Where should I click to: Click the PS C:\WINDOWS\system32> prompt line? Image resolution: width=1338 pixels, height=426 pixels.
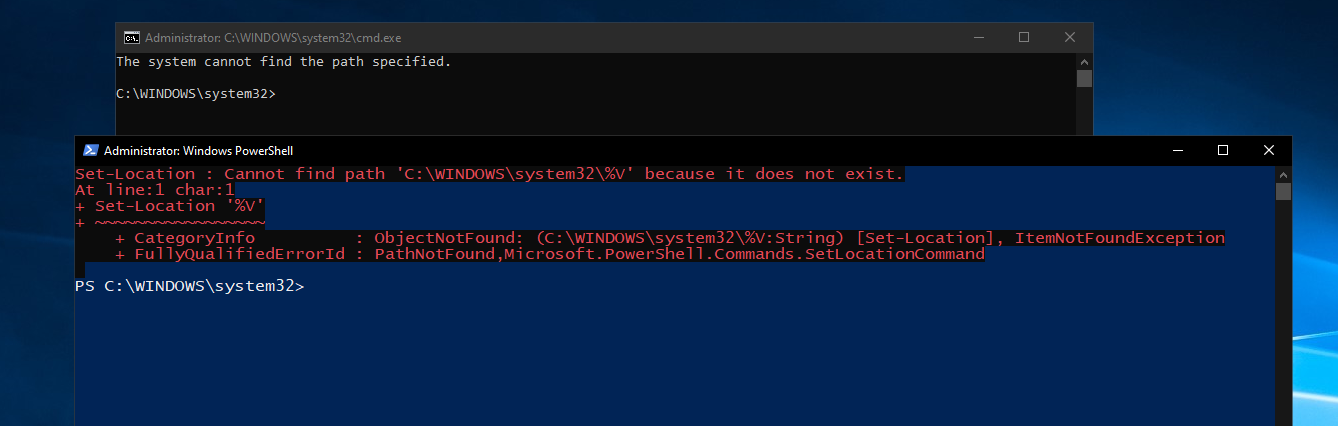[x=189, y=286]
